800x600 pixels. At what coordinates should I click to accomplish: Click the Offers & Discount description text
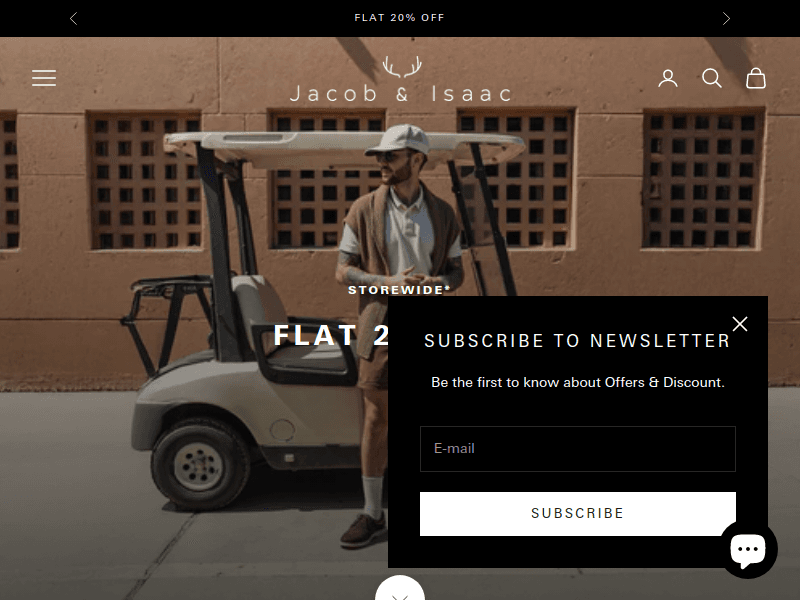coord(578,382)
